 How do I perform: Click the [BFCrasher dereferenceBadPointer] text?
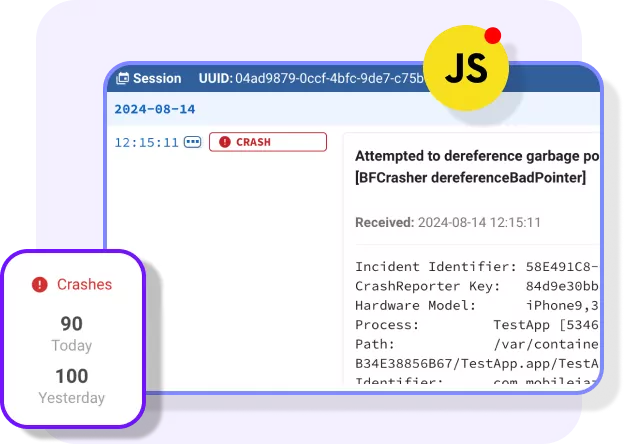[x=470, y=177]
